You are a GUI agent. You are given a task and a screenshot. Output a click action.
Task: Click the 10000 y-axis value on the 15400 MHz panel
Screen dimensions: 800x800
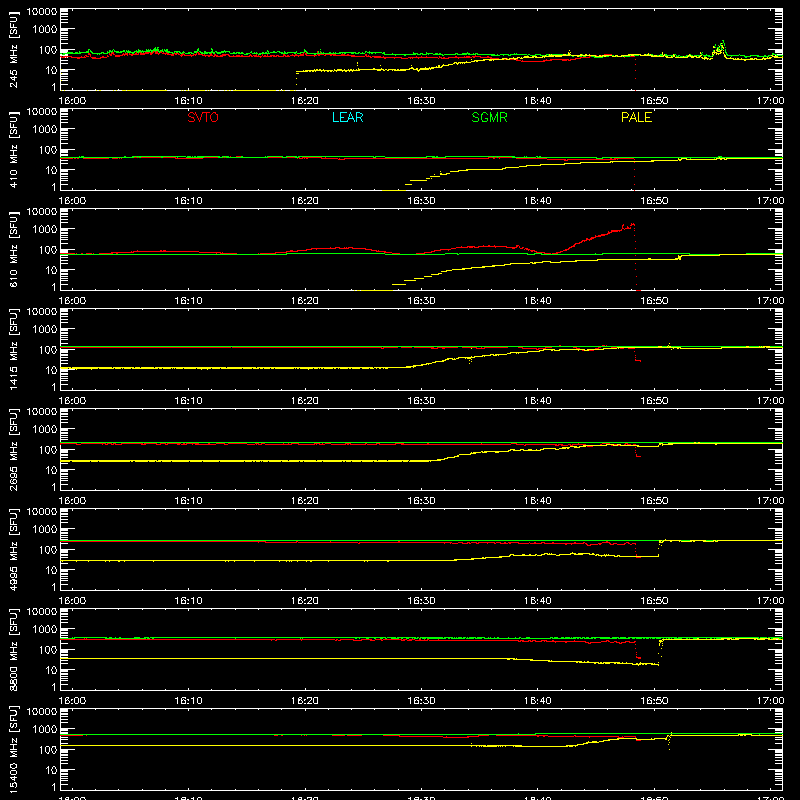[42, 712]
